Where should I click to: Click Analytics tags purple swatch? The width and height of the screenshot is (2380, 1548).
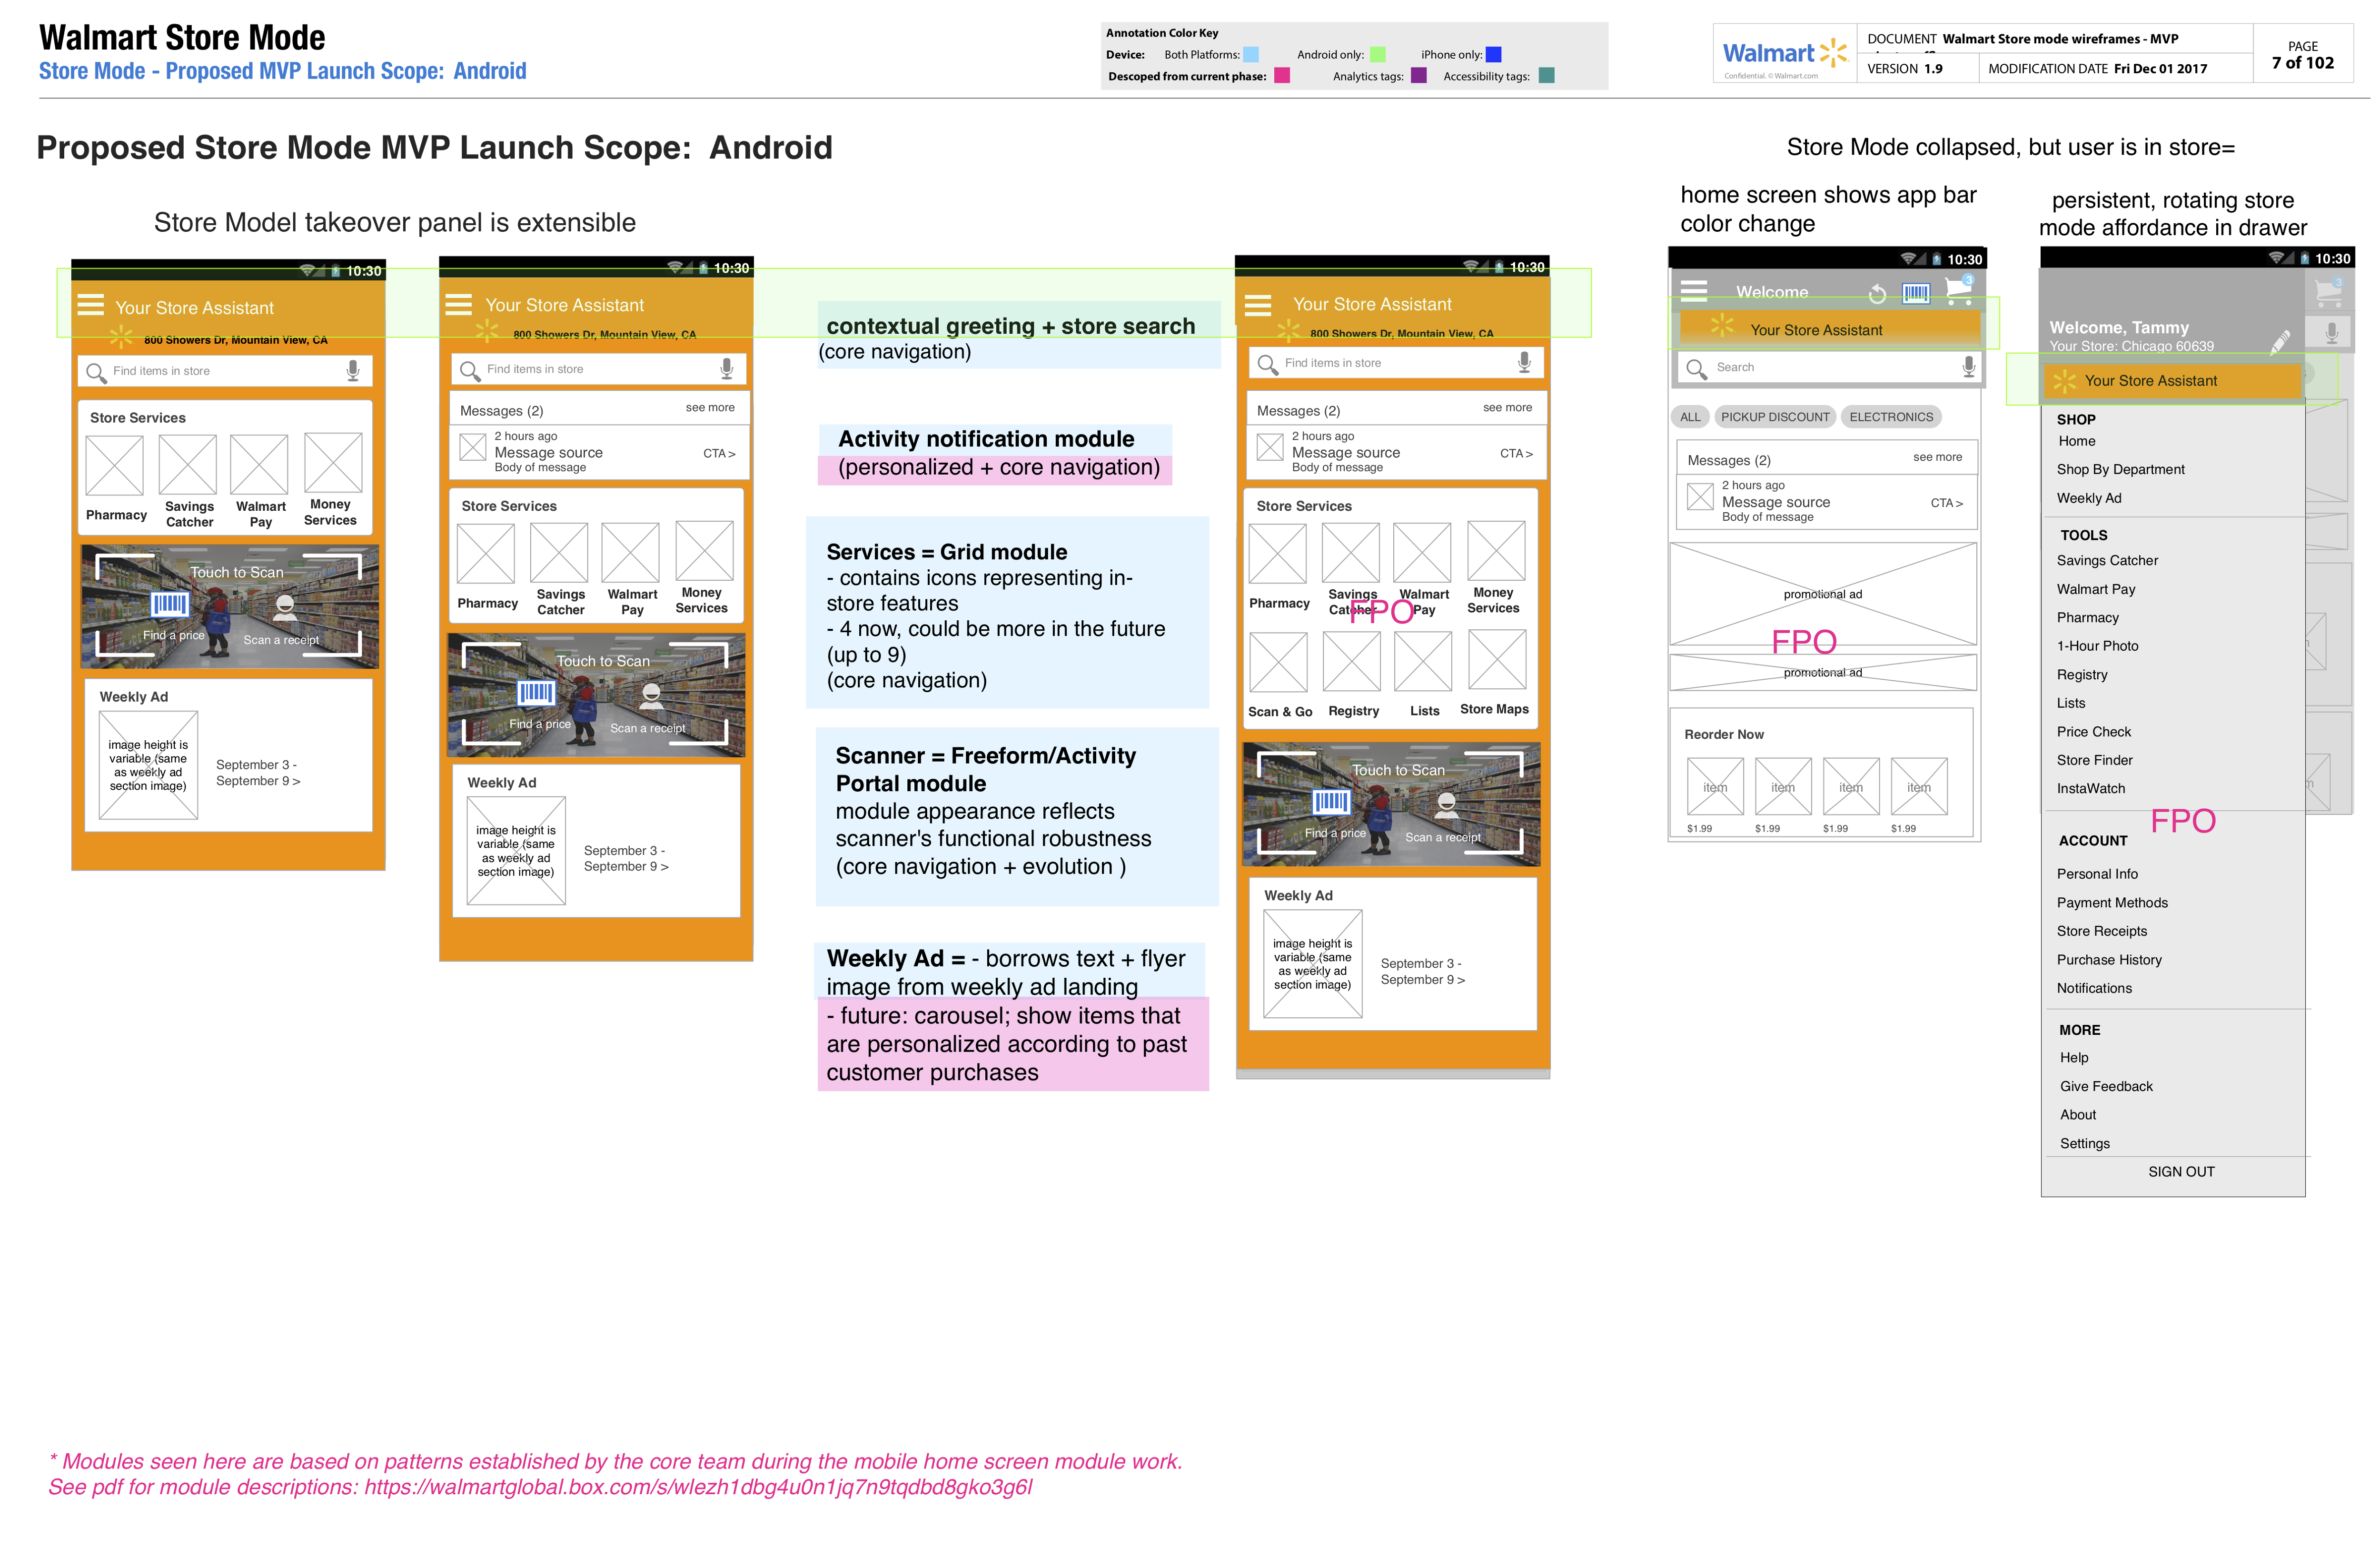(x=1418, y=76)
